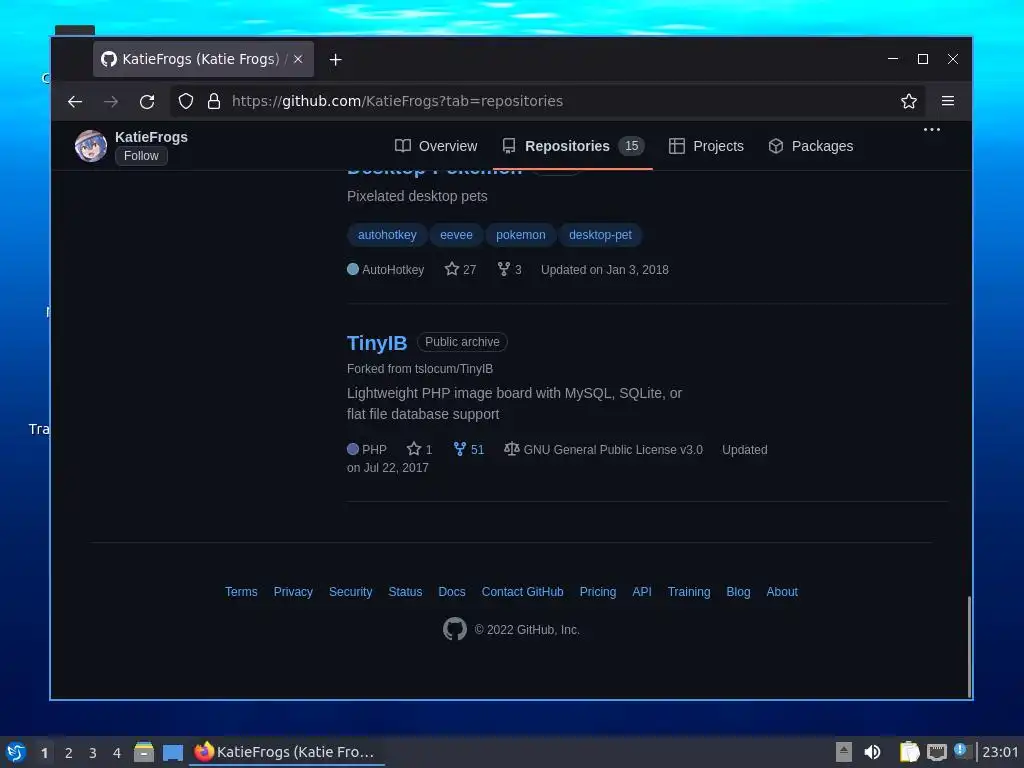1024x768 pixels.
Task: Focus the KatieFrogs Firefox taskbar entry
Action: (286, 752)
